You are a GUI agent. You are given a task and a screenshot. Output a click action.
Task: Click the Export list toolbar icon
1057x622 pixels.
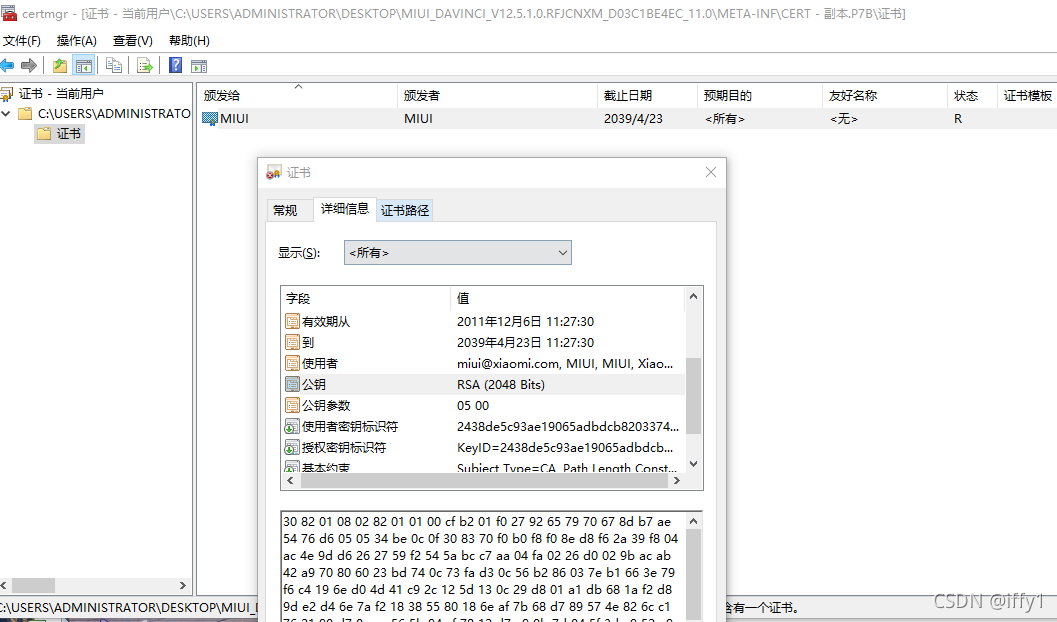coord(144,65)
